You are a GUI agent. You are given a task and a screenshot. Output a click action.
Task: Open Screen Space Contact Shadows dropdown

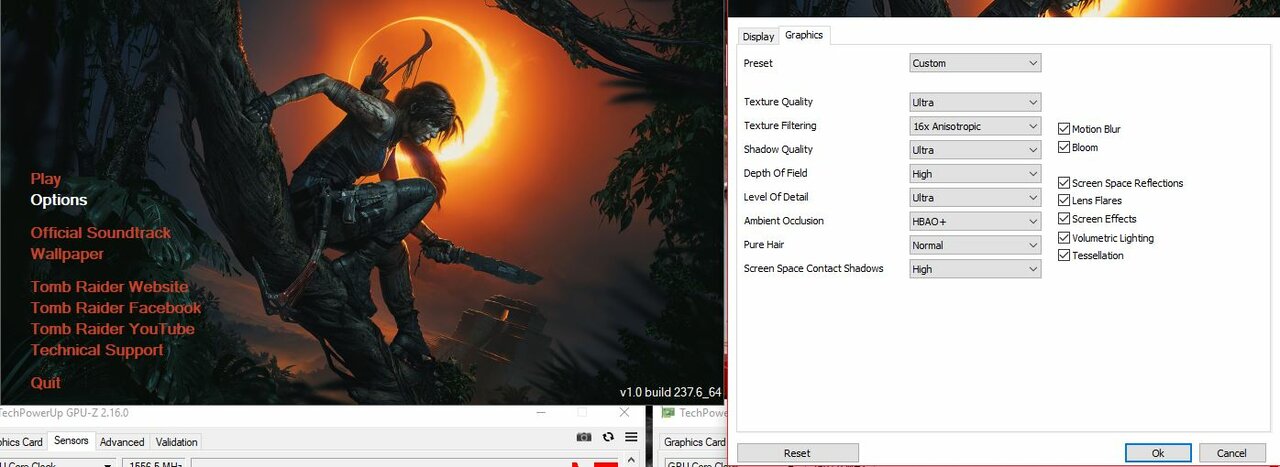point(975,269)
